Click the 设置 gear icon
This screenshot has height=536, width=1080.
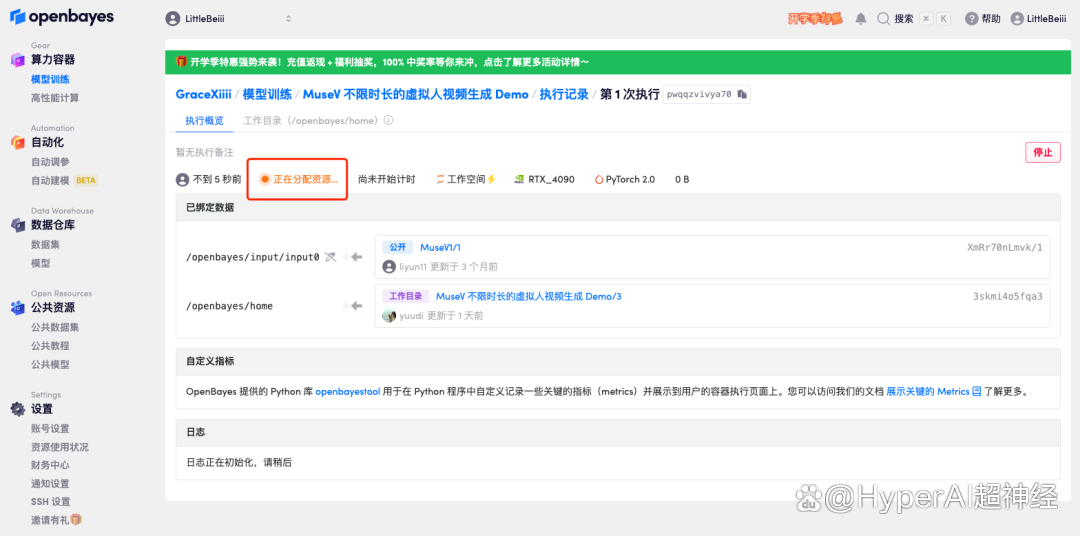click(x=18, y=409)
